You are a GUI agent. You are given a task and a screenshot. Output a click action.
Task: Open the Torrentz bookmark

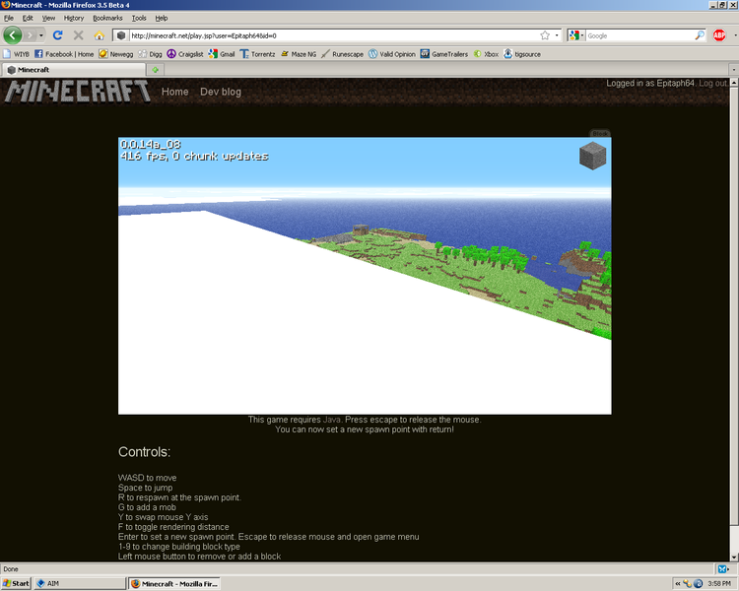coord(258,54)
